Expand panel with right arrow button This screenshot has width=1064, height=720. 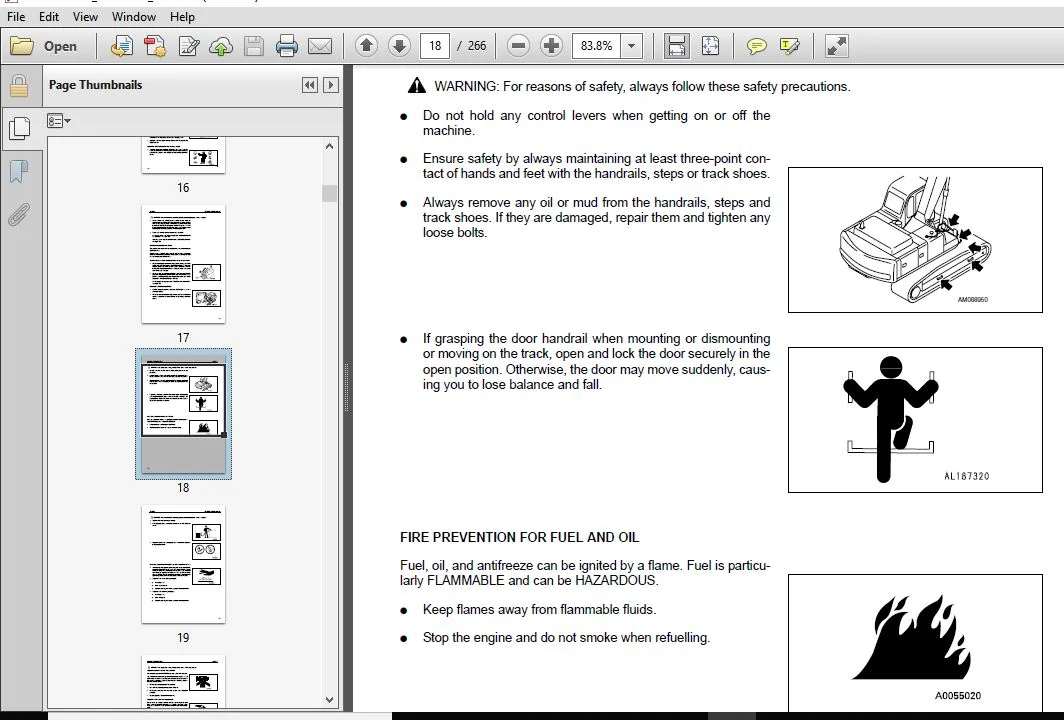click(x=330, y=85)
